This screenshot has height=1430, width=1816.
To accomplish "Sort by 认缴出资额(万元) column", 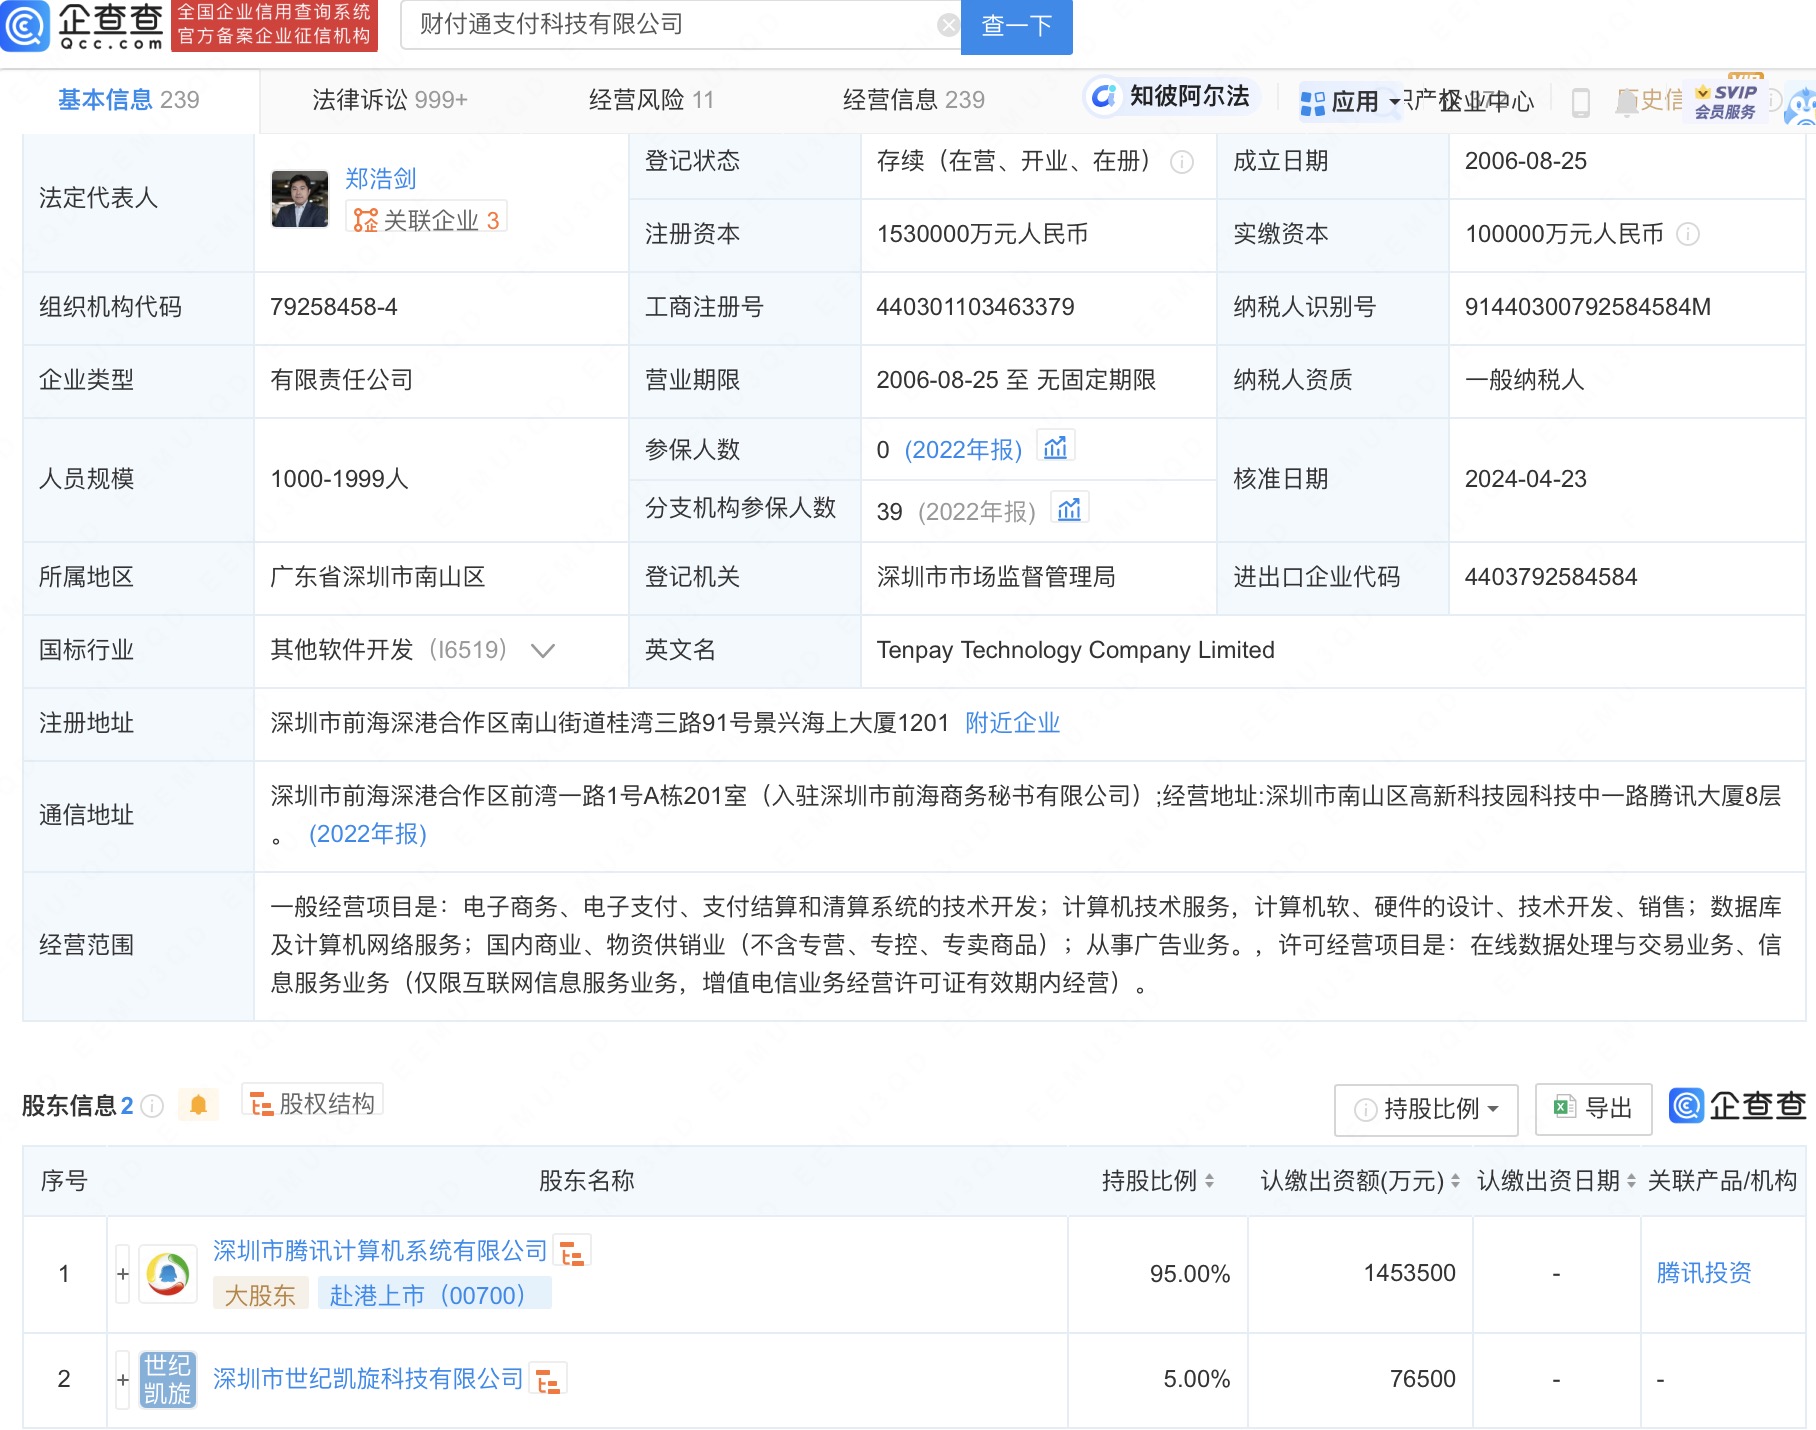I will coord(1455,1181).
